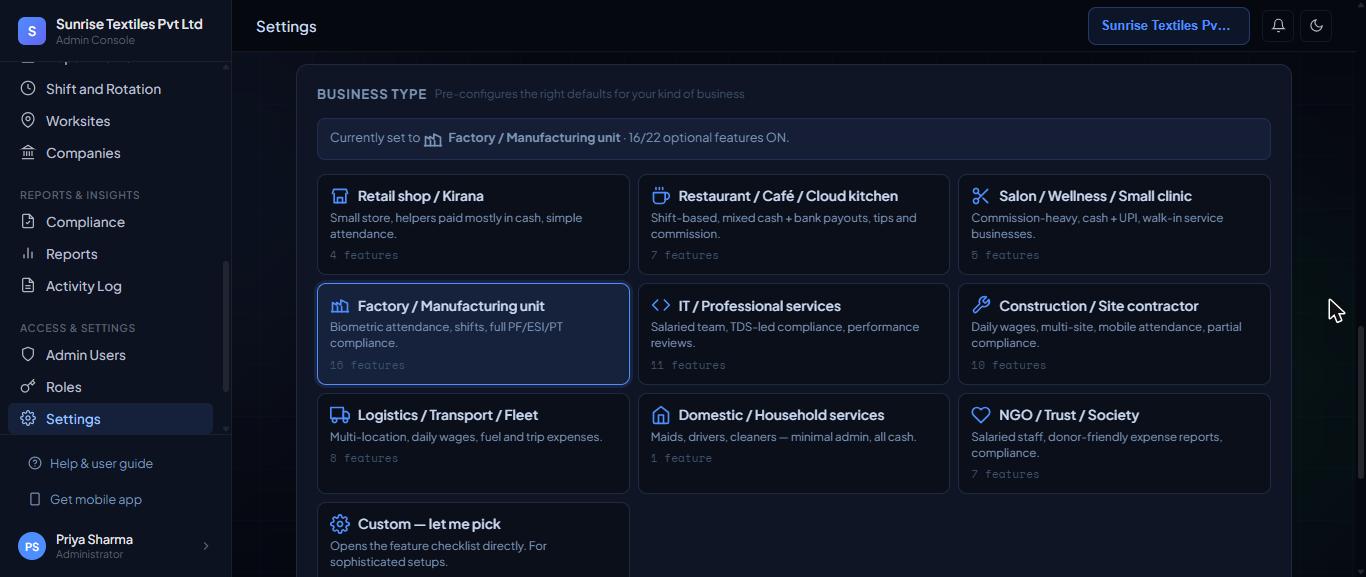Click the Sunrise Textiles logo avatar
1366x577 pixels.
[32, 31]
